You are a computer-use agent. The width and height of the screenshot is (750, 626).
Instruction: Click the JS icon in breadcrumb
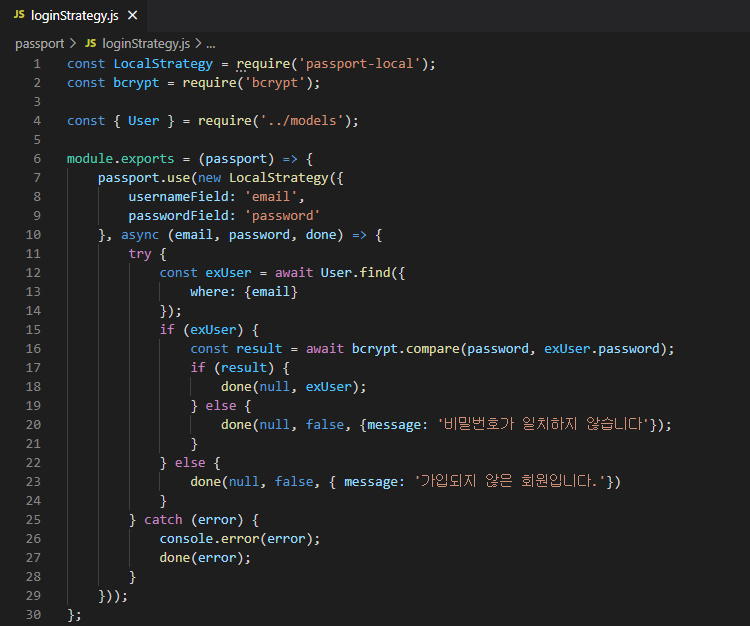[x=90, y=44]
